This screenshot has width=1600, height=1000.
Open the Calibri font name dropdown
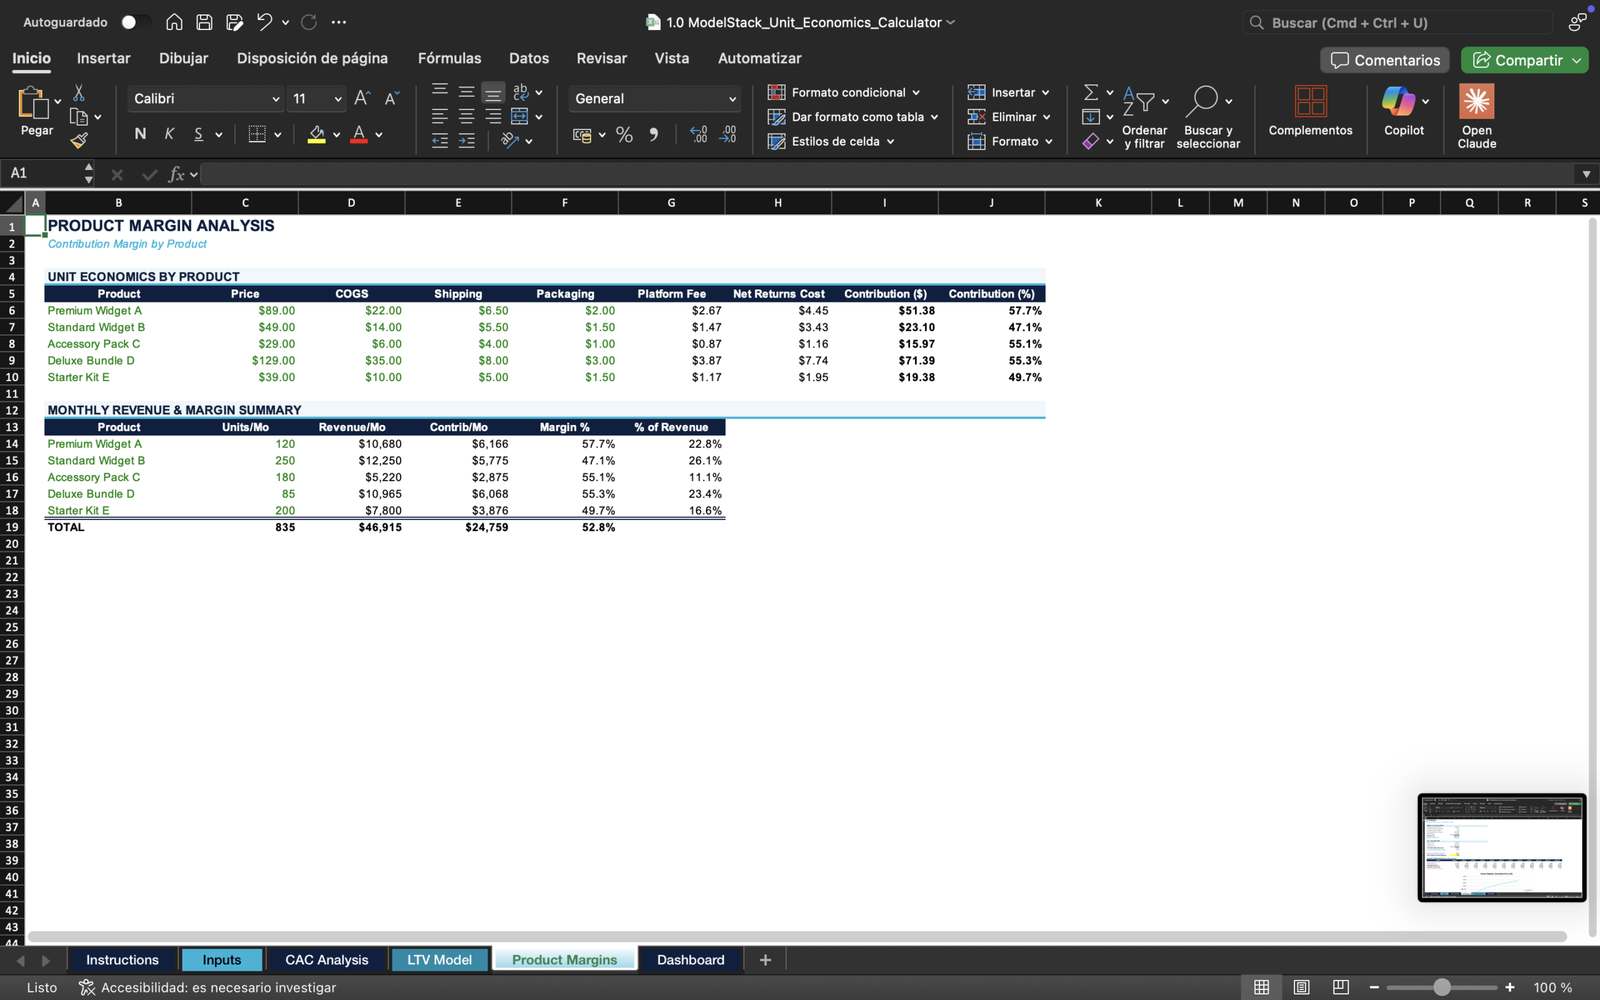tap(206, 99)
